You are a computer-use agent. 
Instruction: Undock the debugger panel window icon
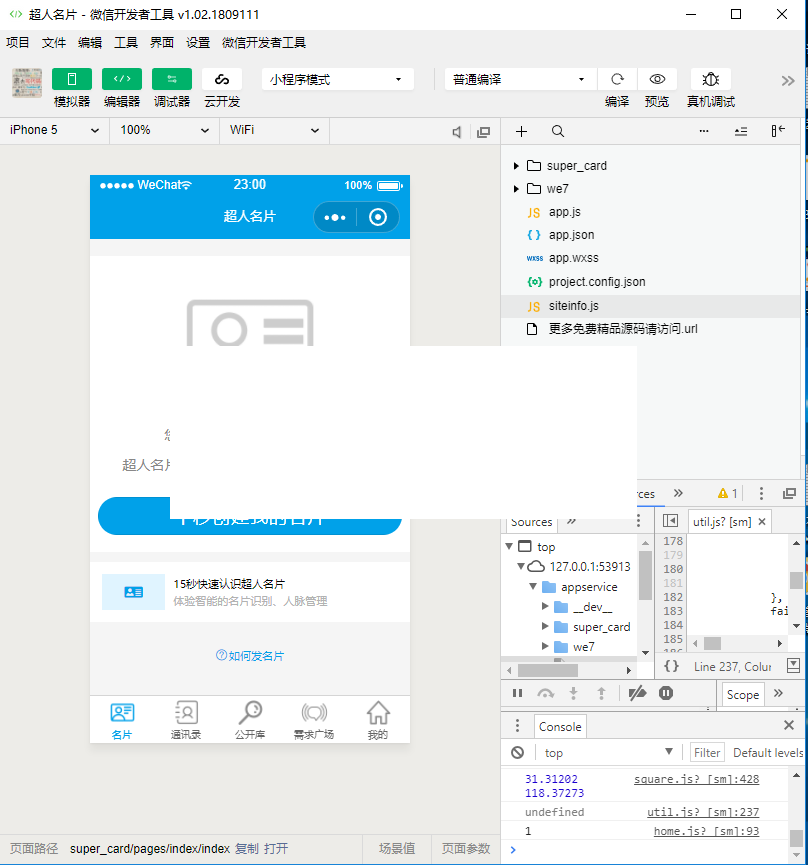click(790, 493)
